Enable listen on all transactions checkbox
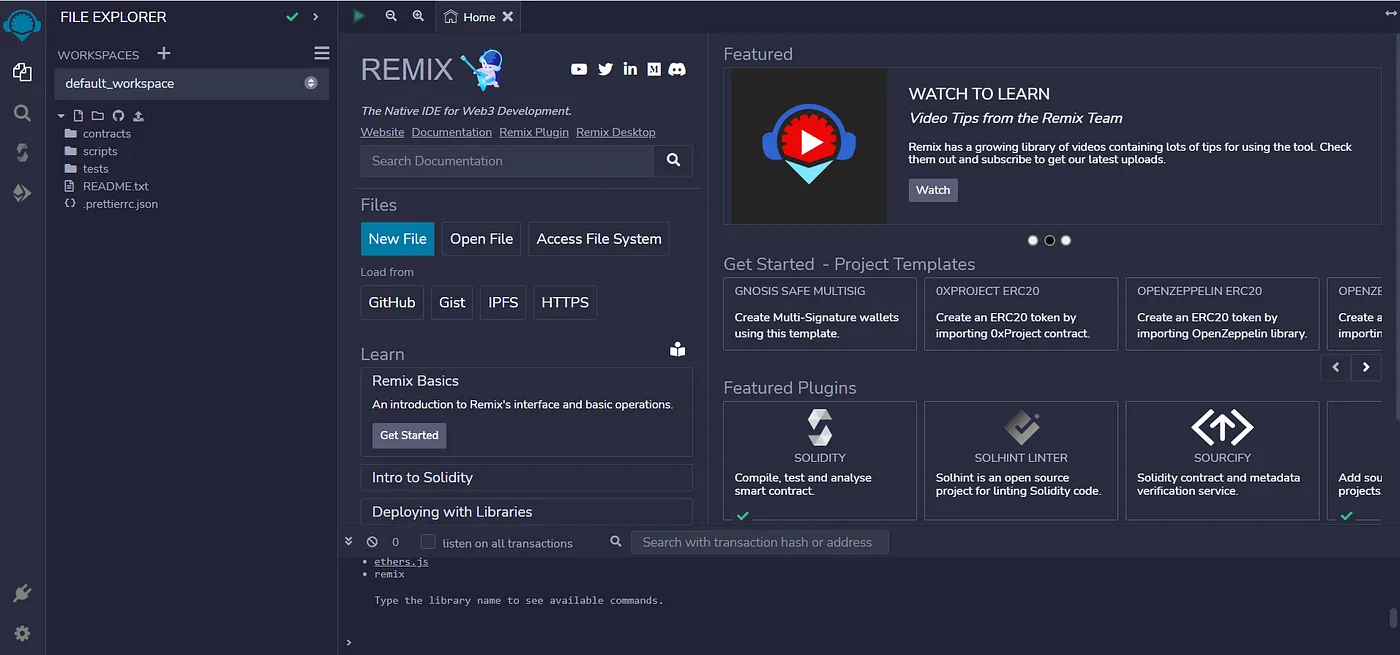1400x655 pixels. pyautogui.click(x=428, y=542)
